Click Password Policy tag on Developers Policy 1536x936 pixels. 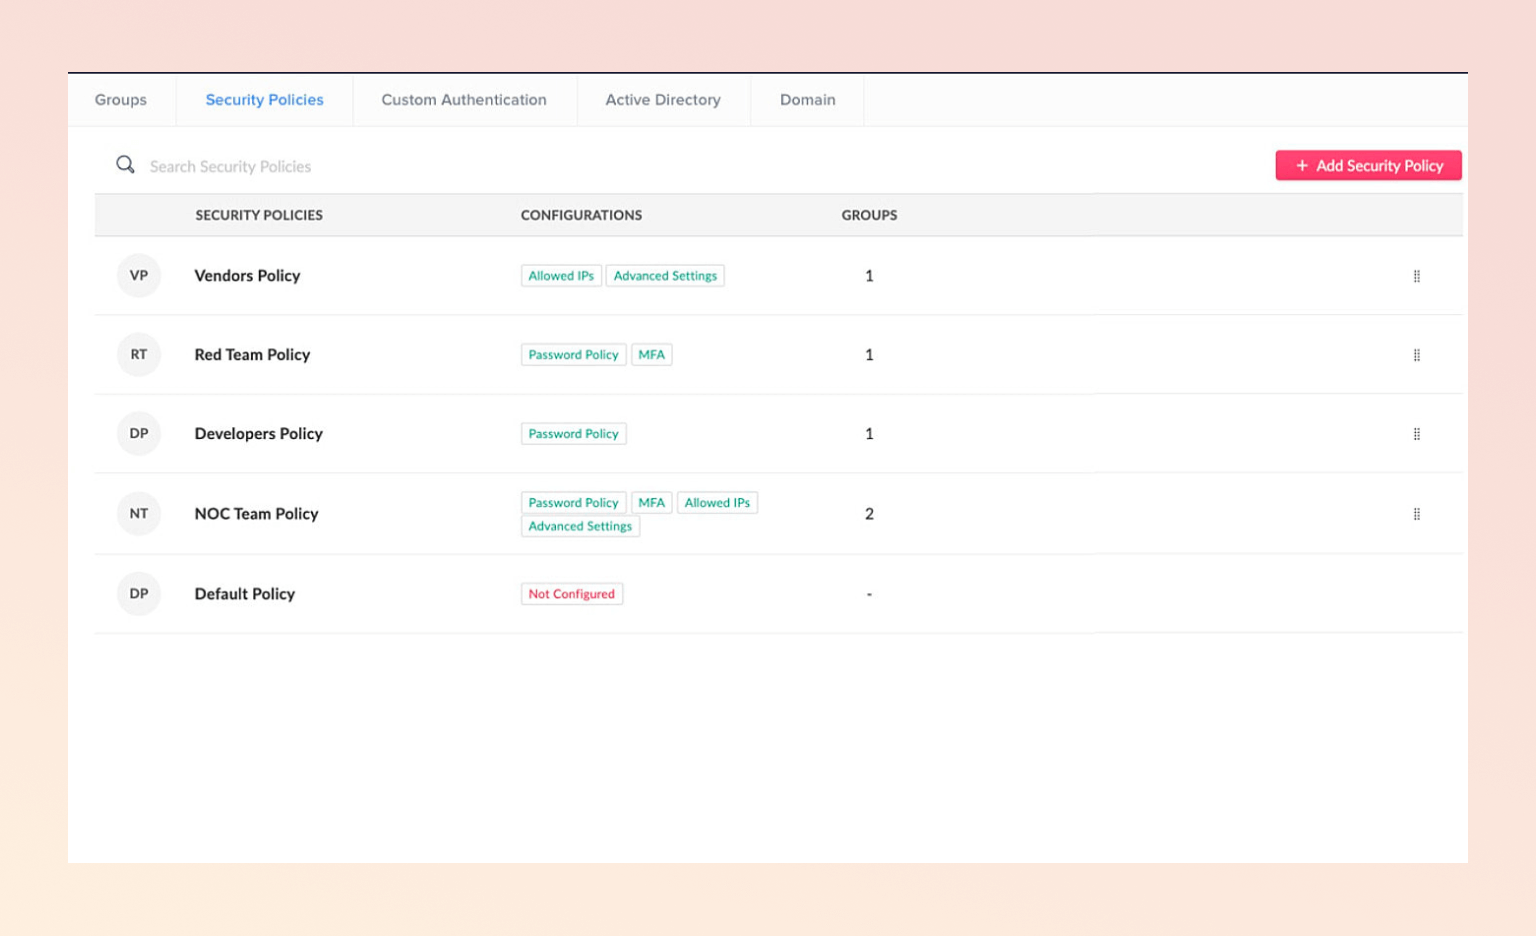pyautogui.click(x=573, y=434)
